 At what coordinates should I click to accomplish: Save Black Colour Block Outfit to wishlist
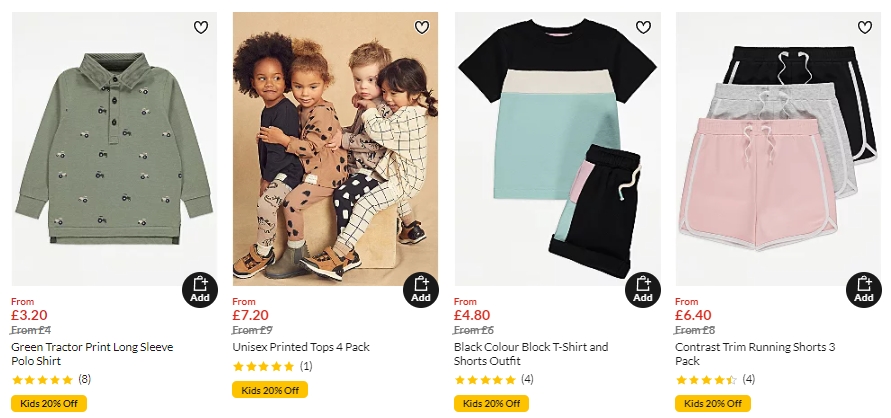click(x=643, y=27)
